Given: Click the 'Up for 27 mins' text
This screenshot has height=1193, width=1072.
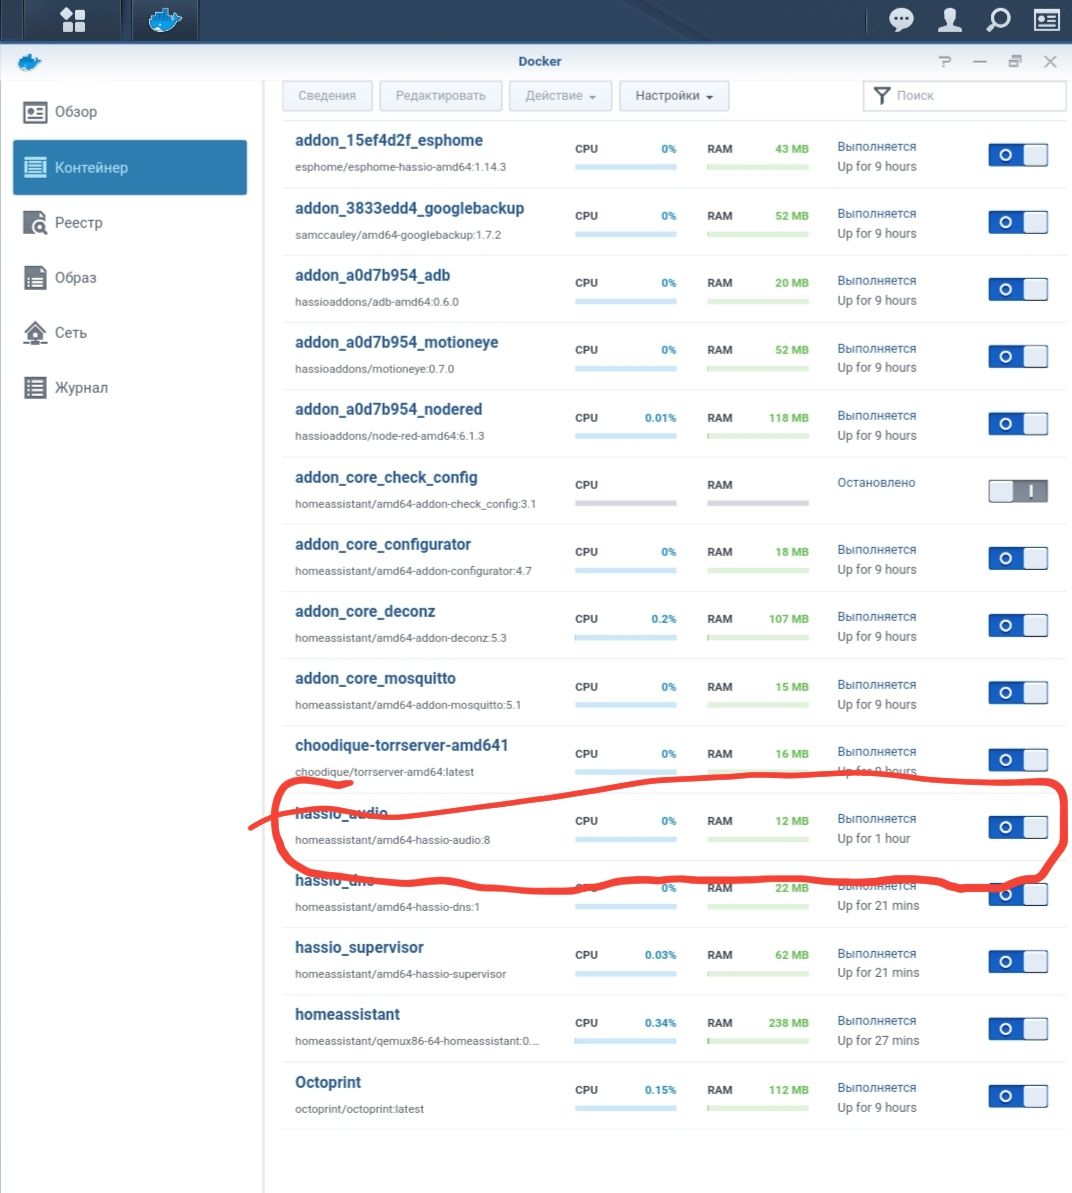Looking at the screenshot, I should click(878, 1040).
